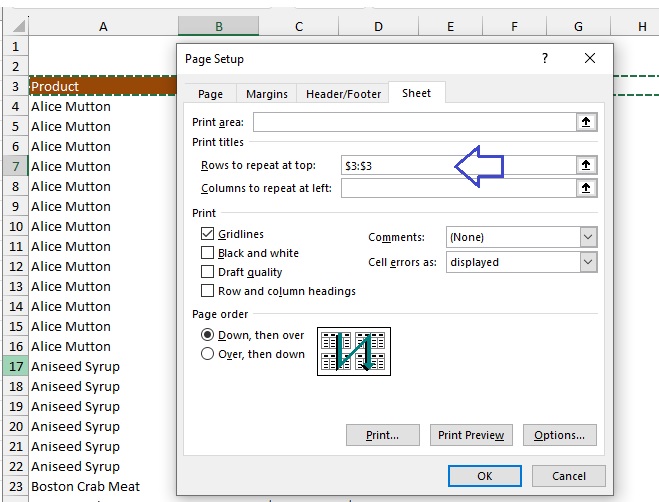Select row 23 header
The image size is (659, 502).
(x=16, y=486)
